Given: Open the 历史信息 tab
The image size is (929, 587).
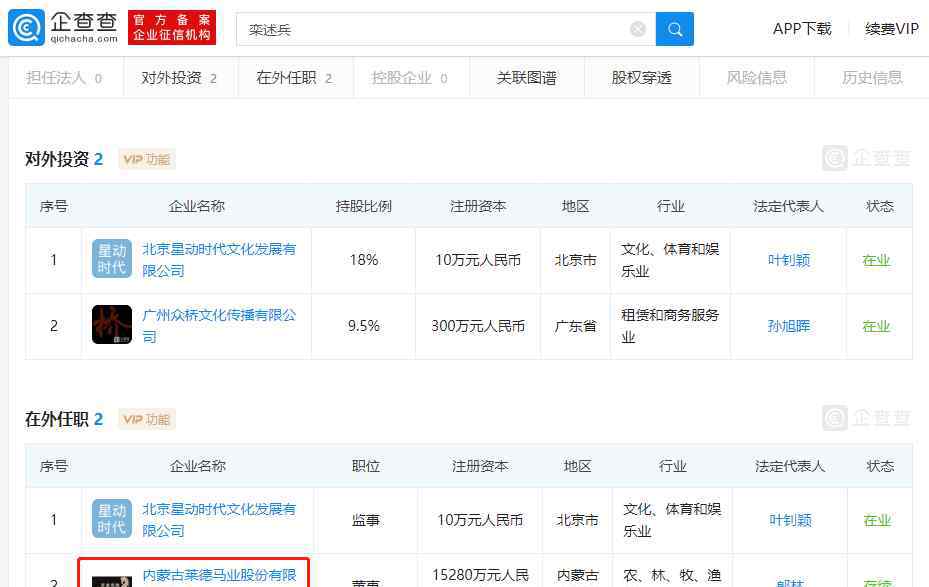Looking at the screenshot, I should tap(872, 78).
